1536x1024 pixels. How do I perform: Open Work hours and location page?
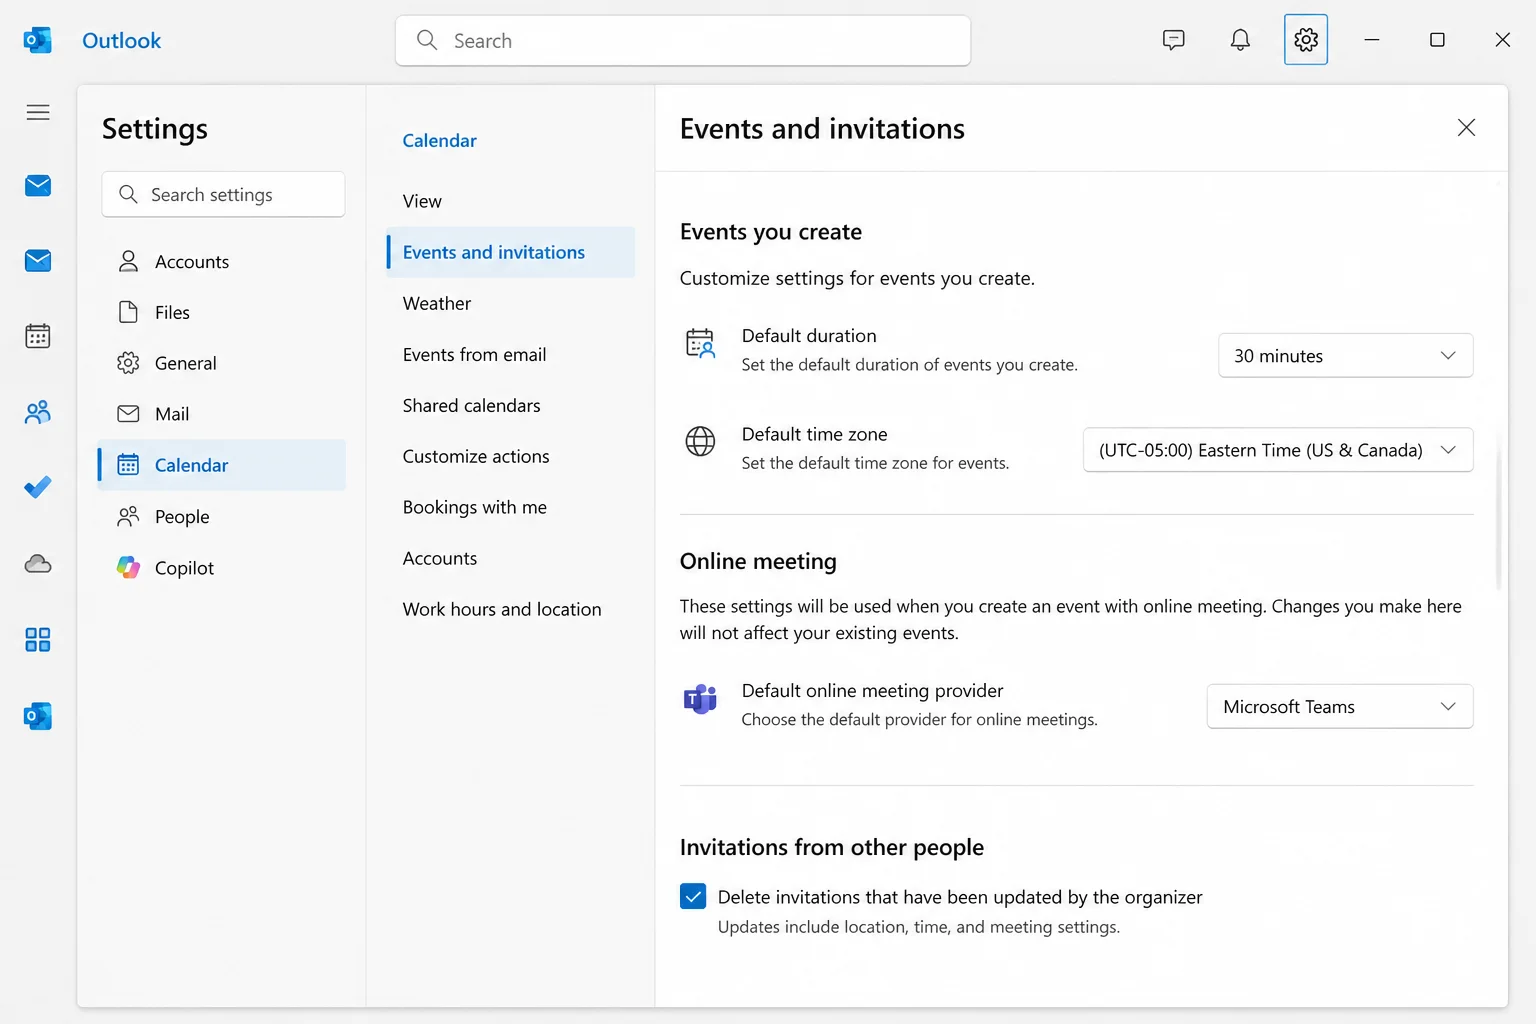[511, 609]
